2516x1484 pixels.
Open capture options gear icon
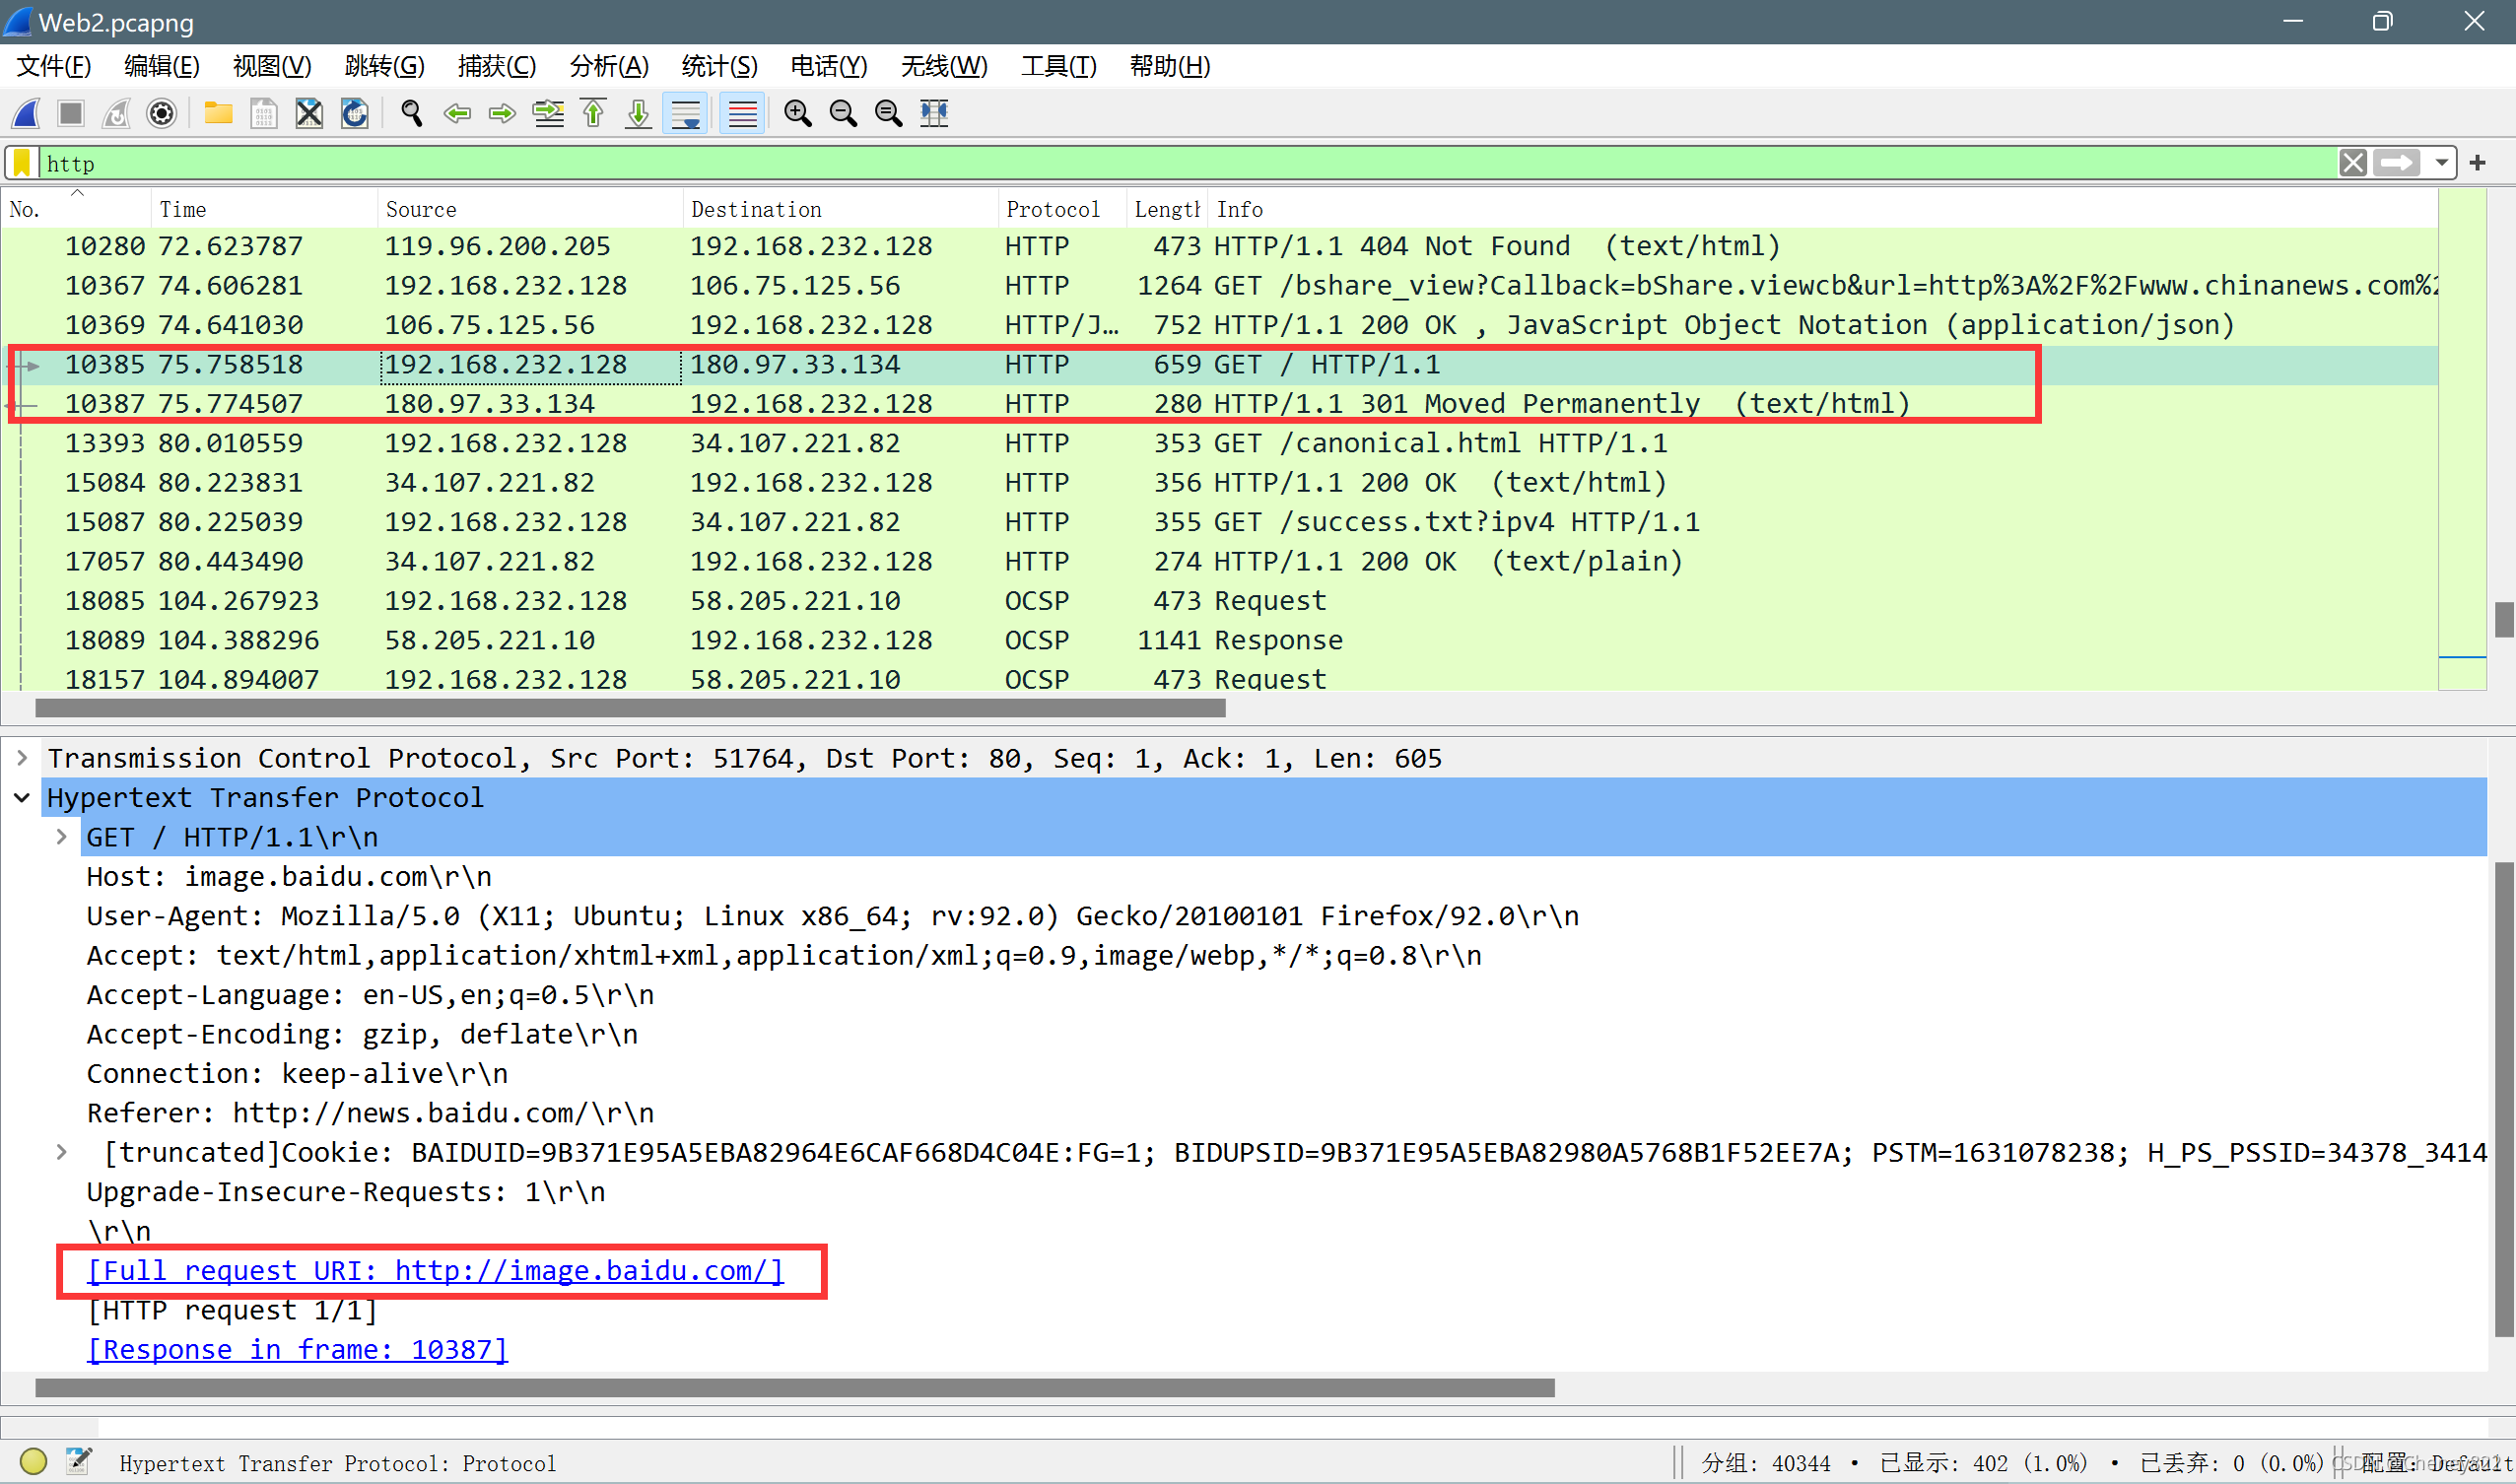pyautogui.click(x=161, y=113)
